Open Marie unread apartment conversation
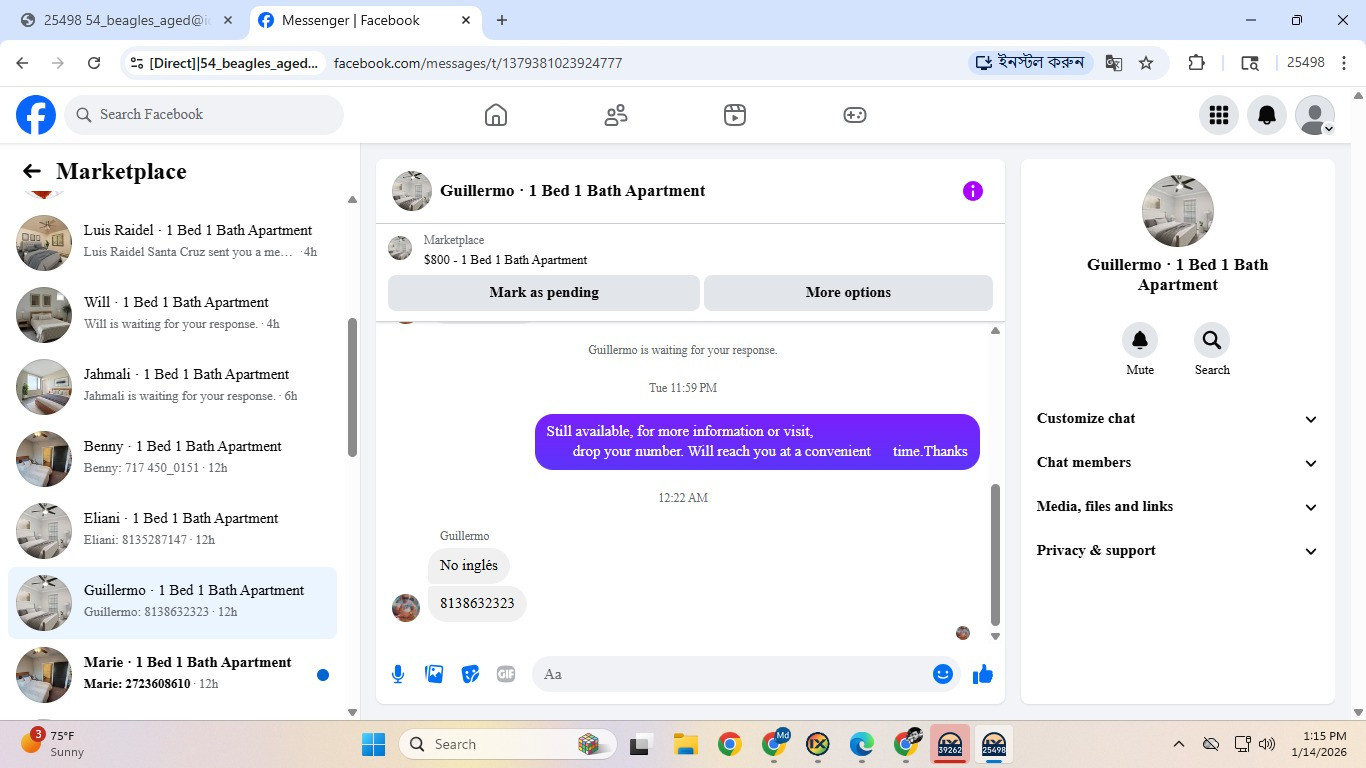 173,674
